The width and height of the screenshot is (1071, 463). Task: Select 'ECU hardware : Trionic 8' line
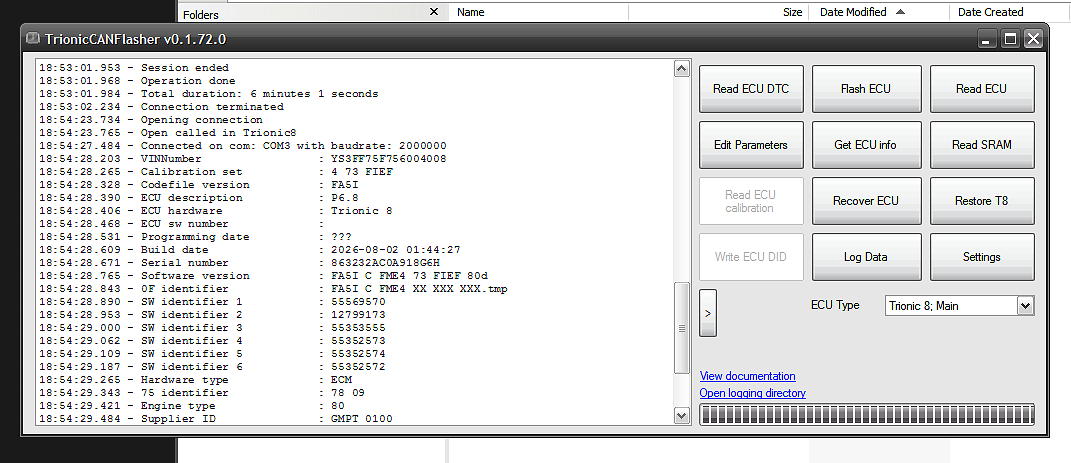[216, 211]
